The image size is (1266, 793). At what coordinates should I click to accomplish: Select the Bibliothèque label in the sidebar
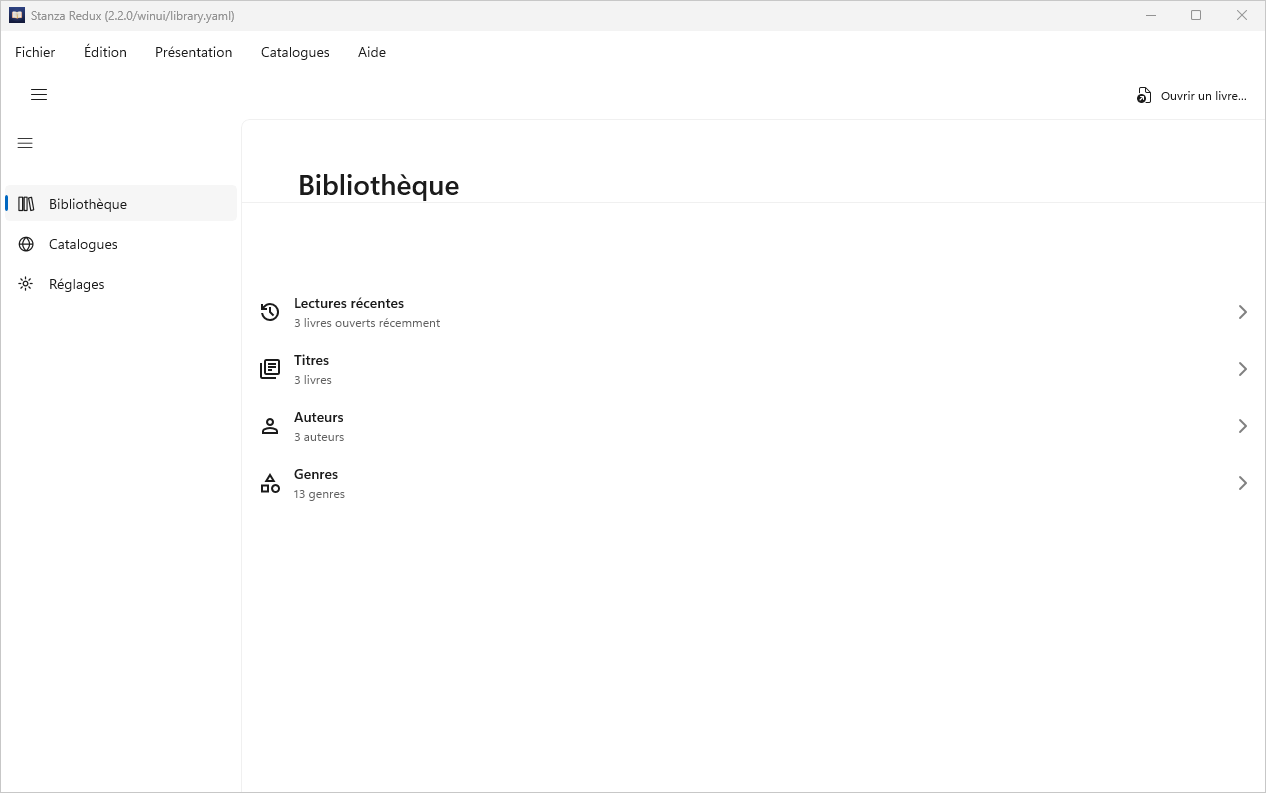point(88,204)
